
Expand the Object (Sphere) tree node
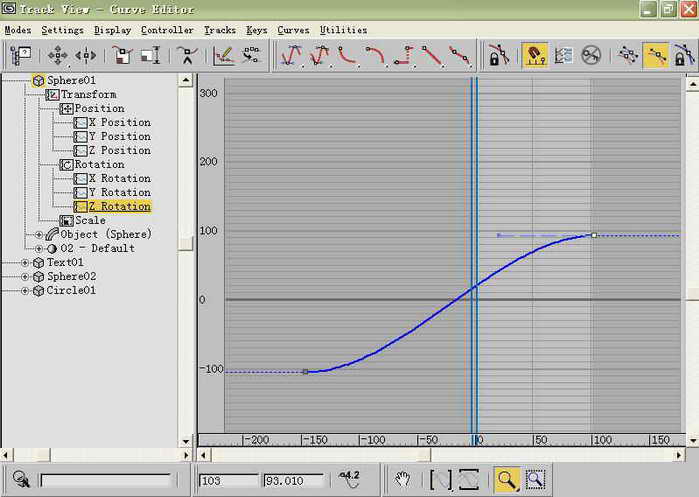[40, 234]
